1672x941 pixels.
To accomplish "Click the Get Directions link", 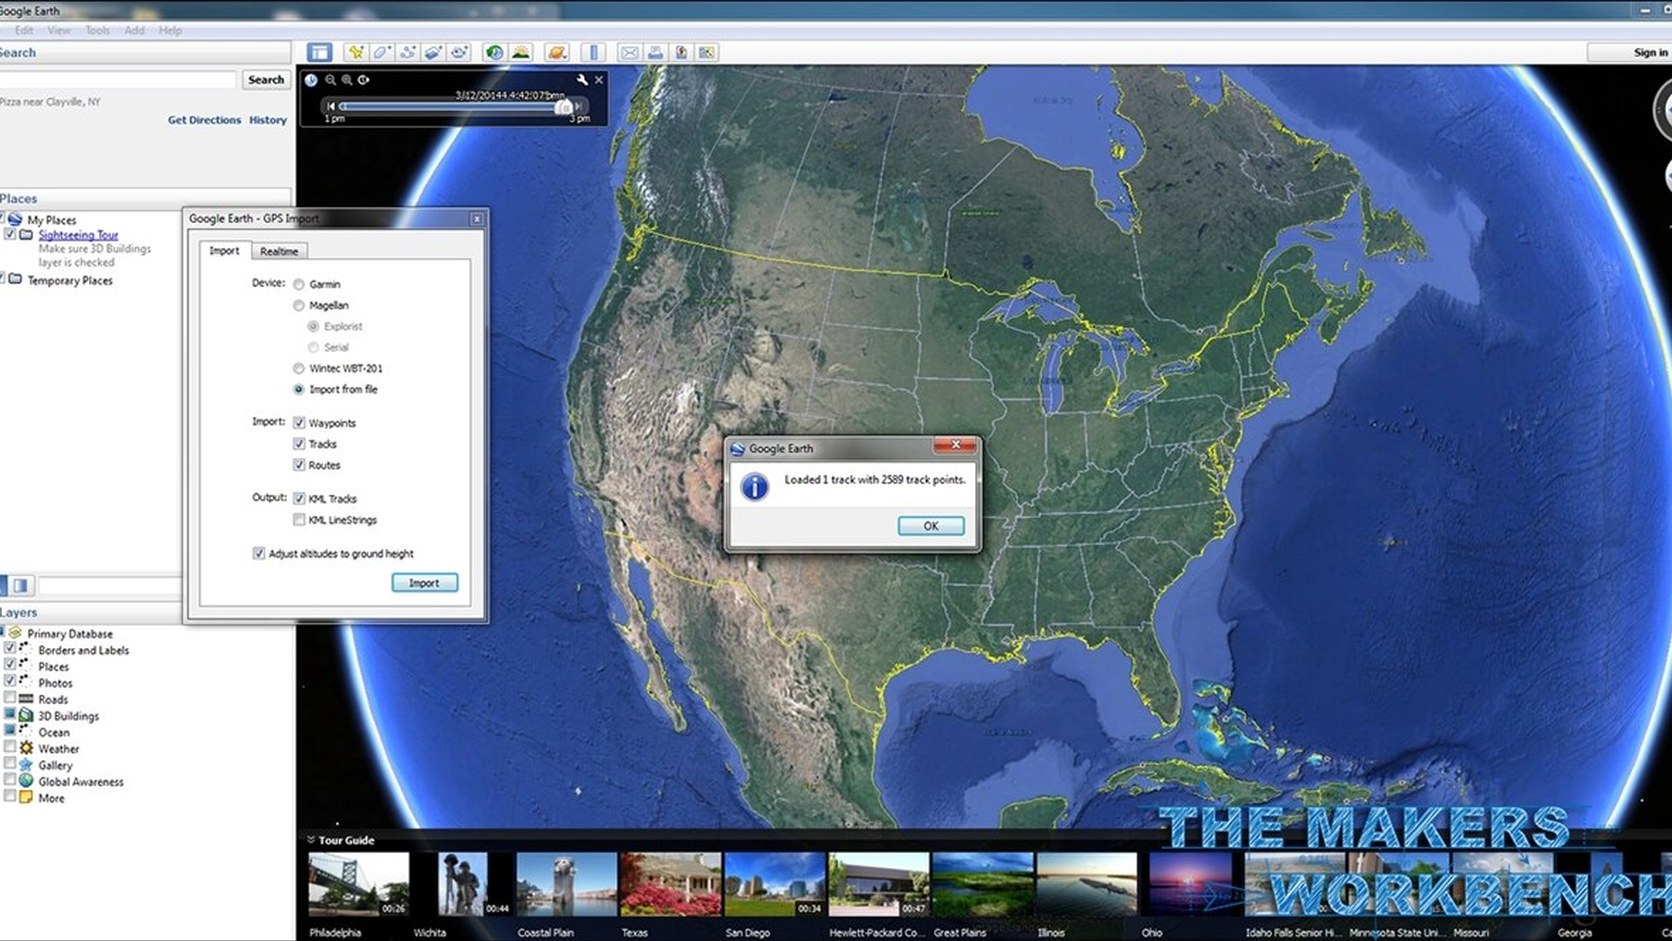I will pyautogui.click(x=204, y=120).
